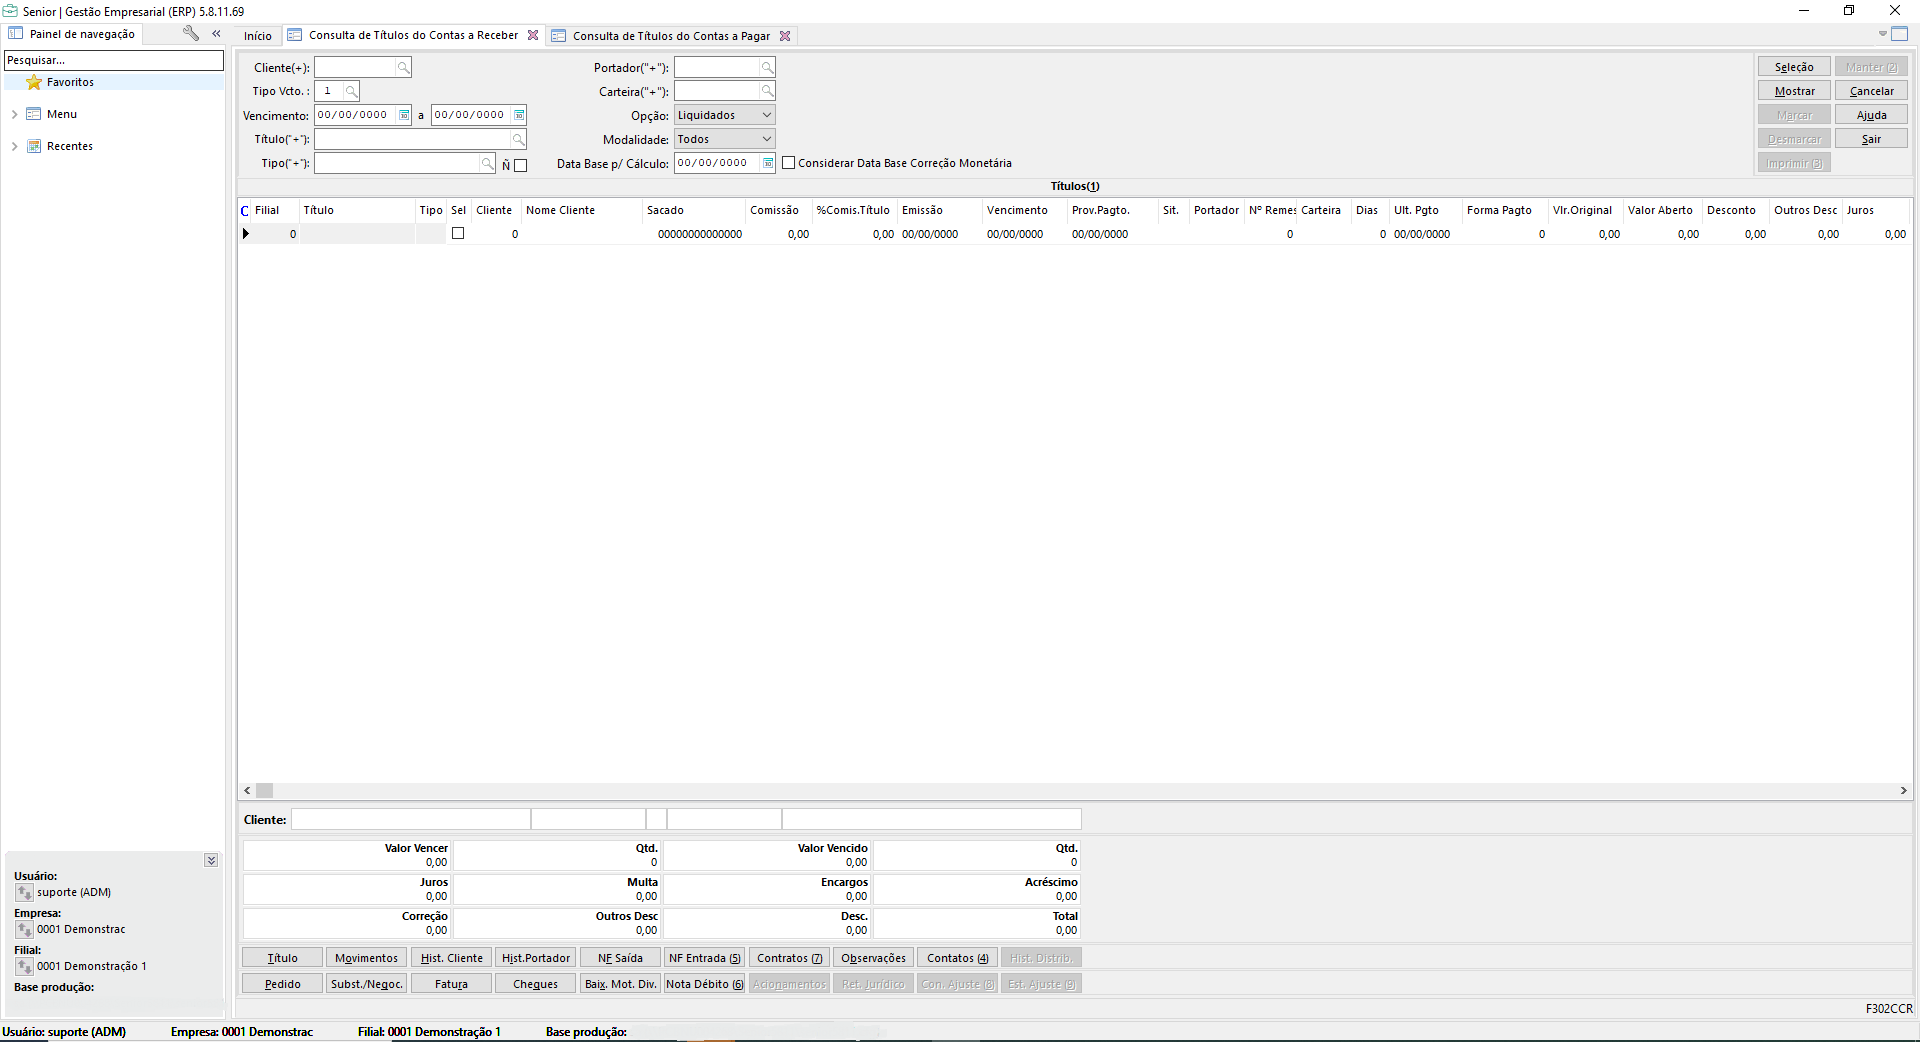Check the Sel box in first row

coord(458,233)
